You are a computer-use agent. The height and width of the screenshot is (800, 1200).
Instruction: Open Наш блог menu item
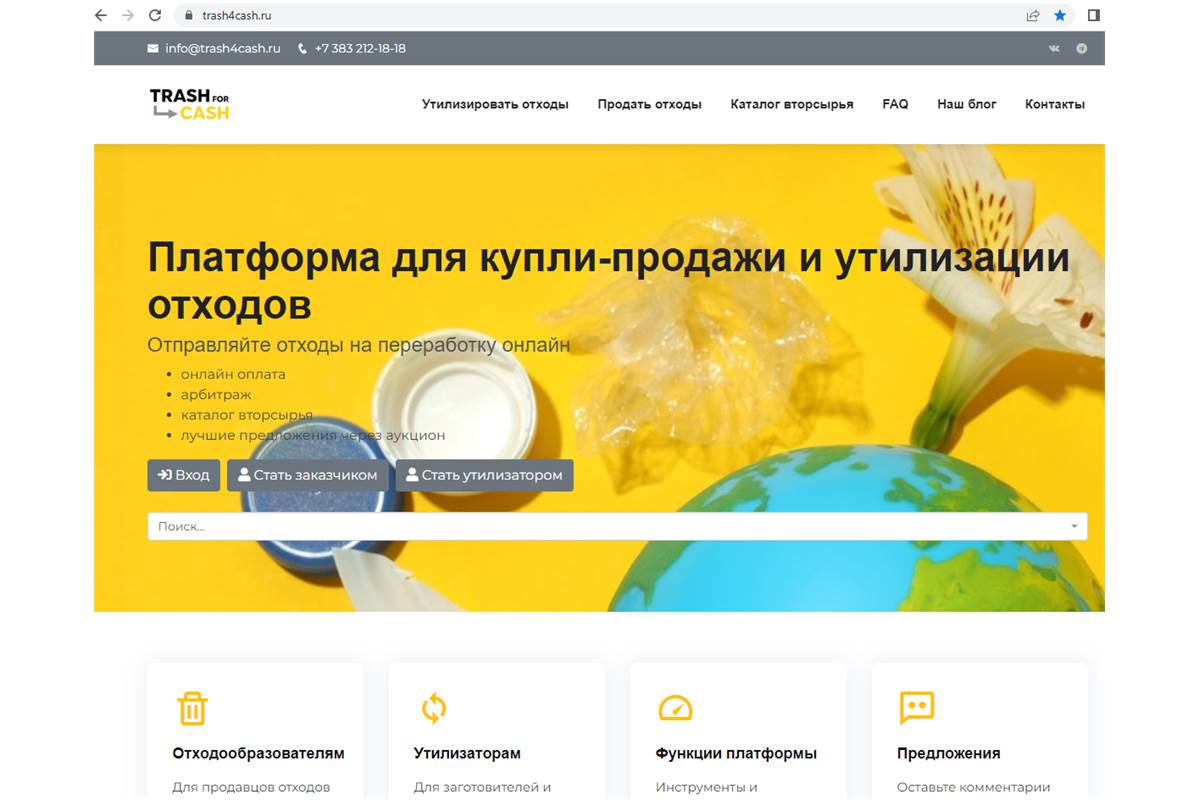tap(967, 104)
